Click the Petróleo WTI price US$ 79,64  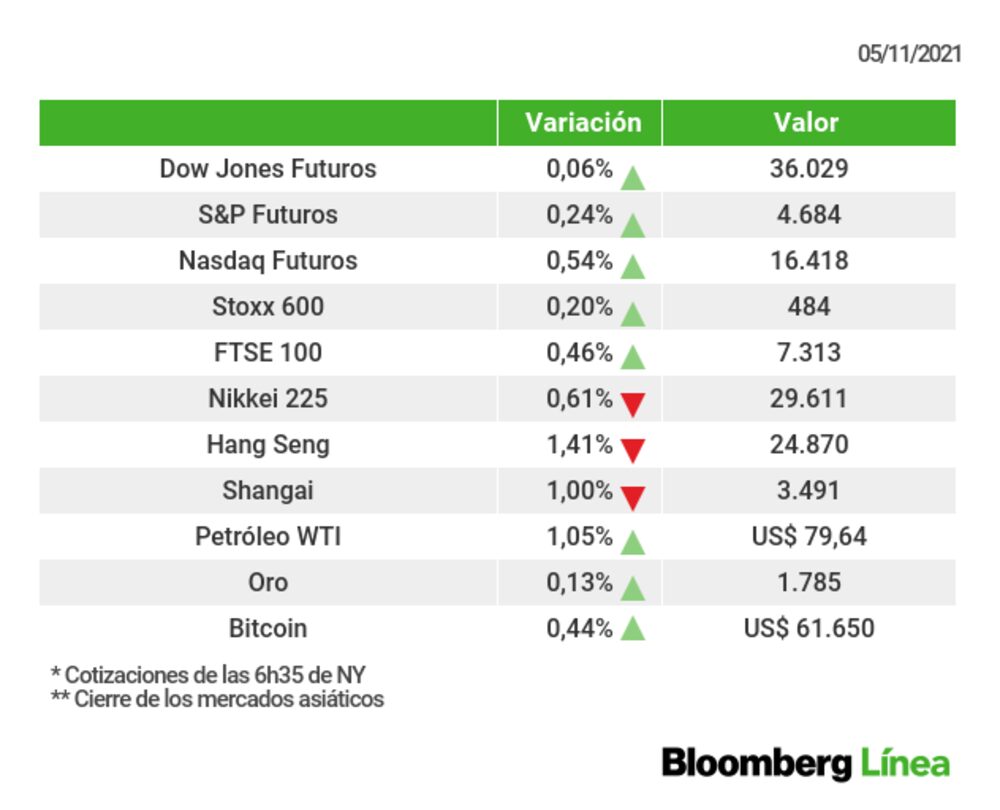(808, 537)
